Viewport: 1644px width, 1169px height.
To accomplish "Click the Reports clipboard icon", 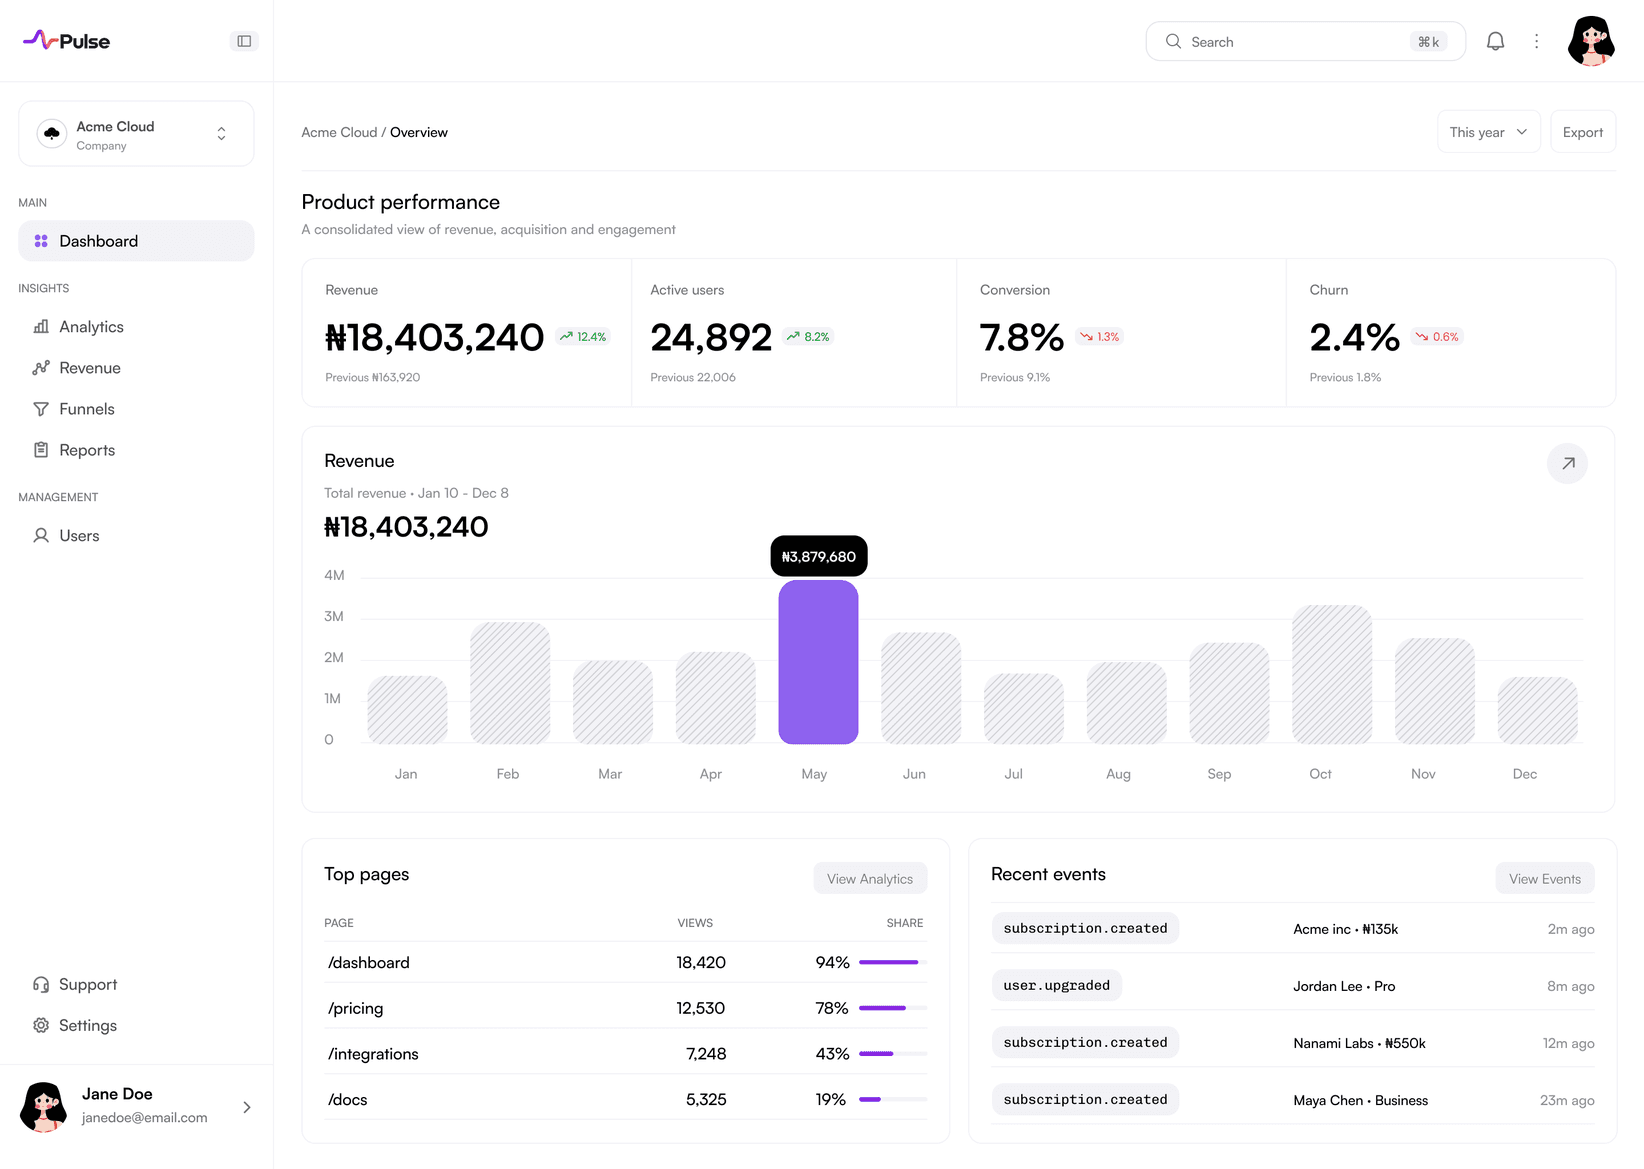I will [41, 450].
